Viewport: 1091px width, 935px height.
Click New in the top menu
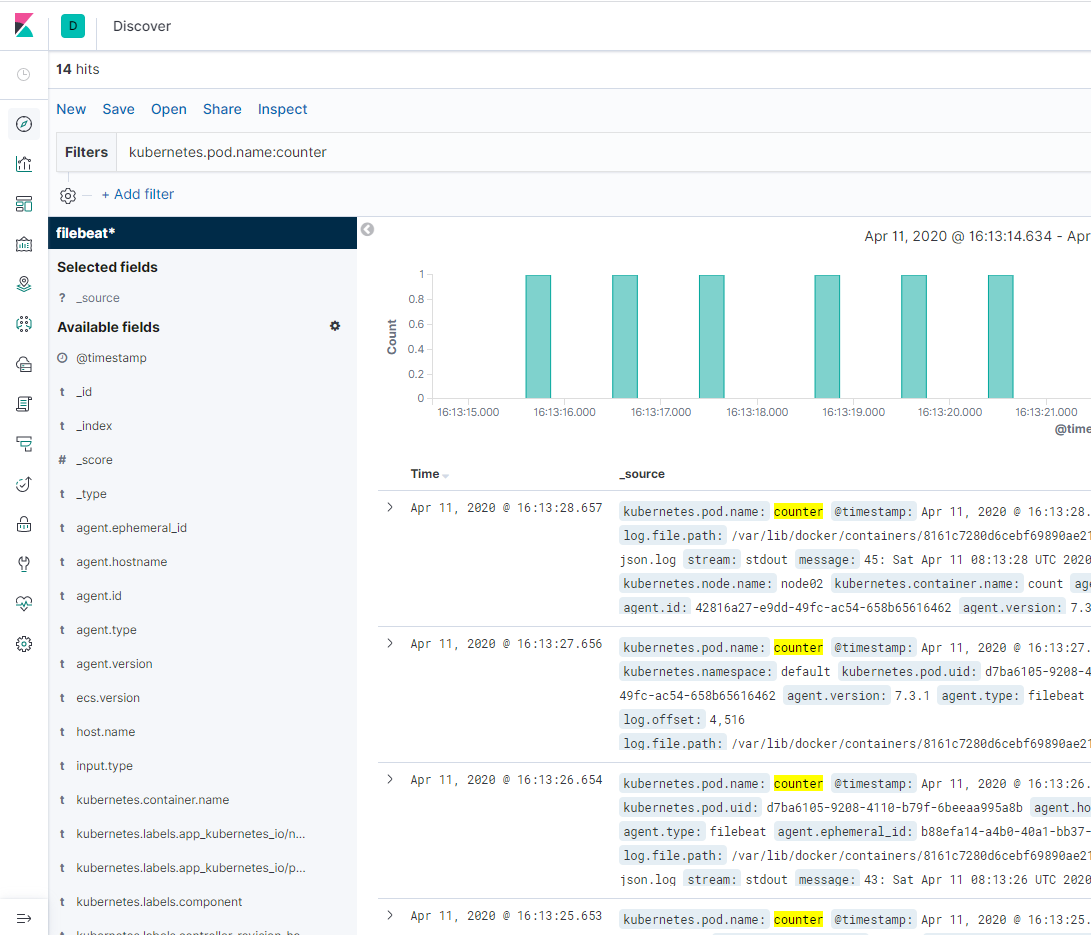(x=71, y=109)
